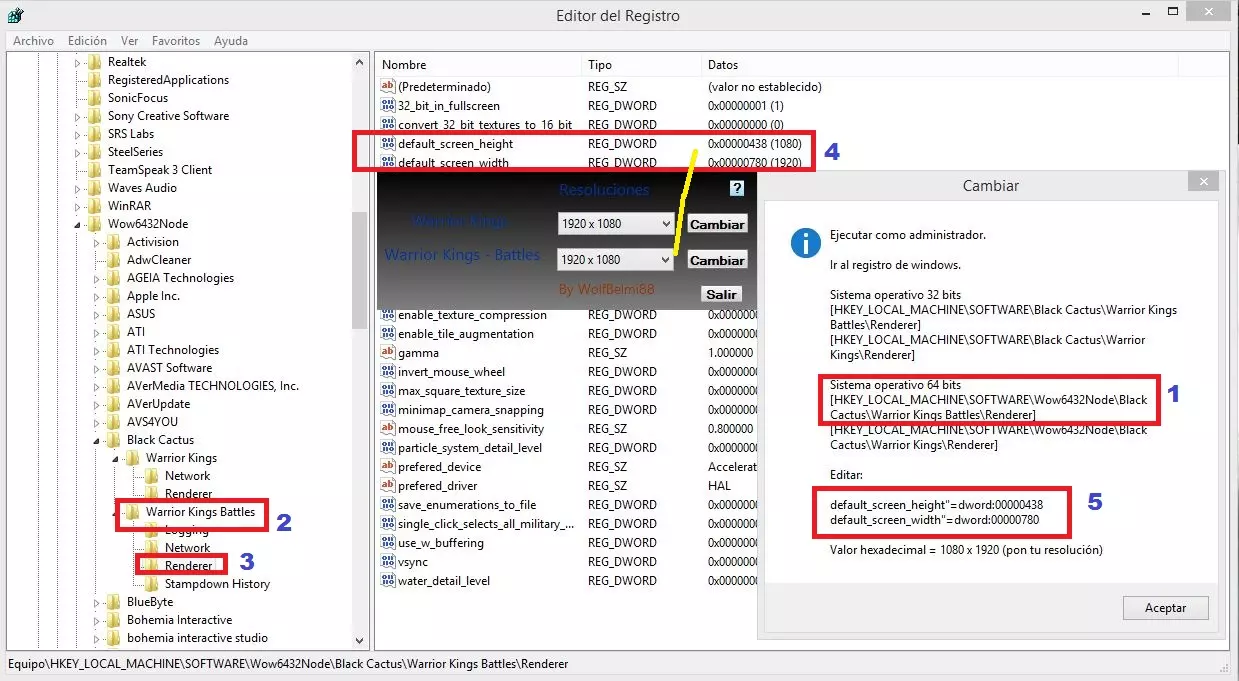Click the prefered_device string icon
The image size is (1239, 681).
(388, 467)
